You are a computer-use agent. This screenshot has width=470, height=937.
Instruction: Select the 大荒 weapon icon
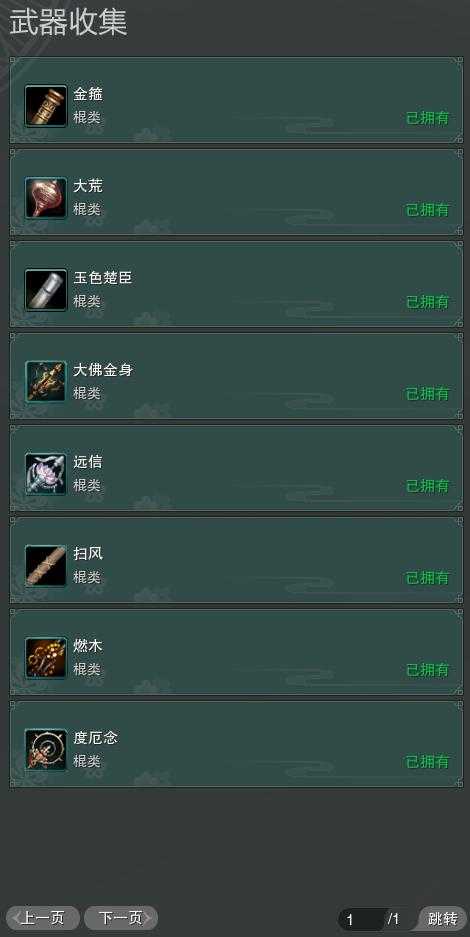(x=46, y=198)
